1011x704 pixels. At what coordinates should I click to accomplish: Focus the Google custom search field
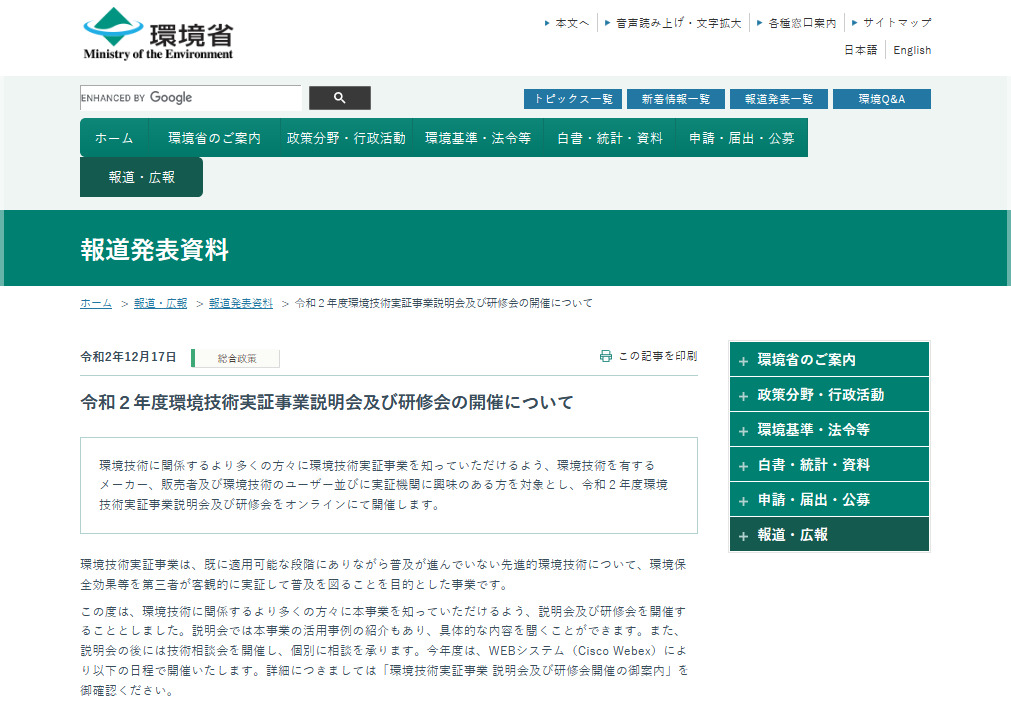[190, 98]
